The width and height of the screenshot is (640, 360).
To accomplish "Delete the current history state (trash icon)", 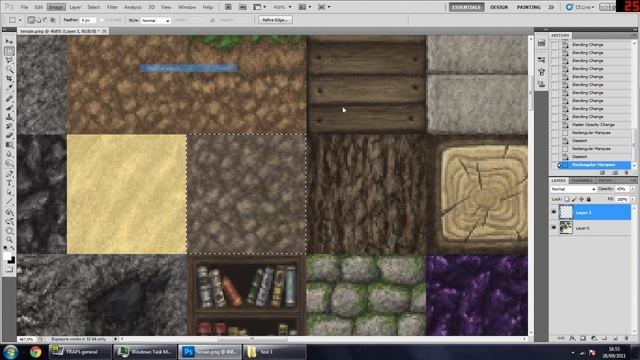I will coord(627,173).
